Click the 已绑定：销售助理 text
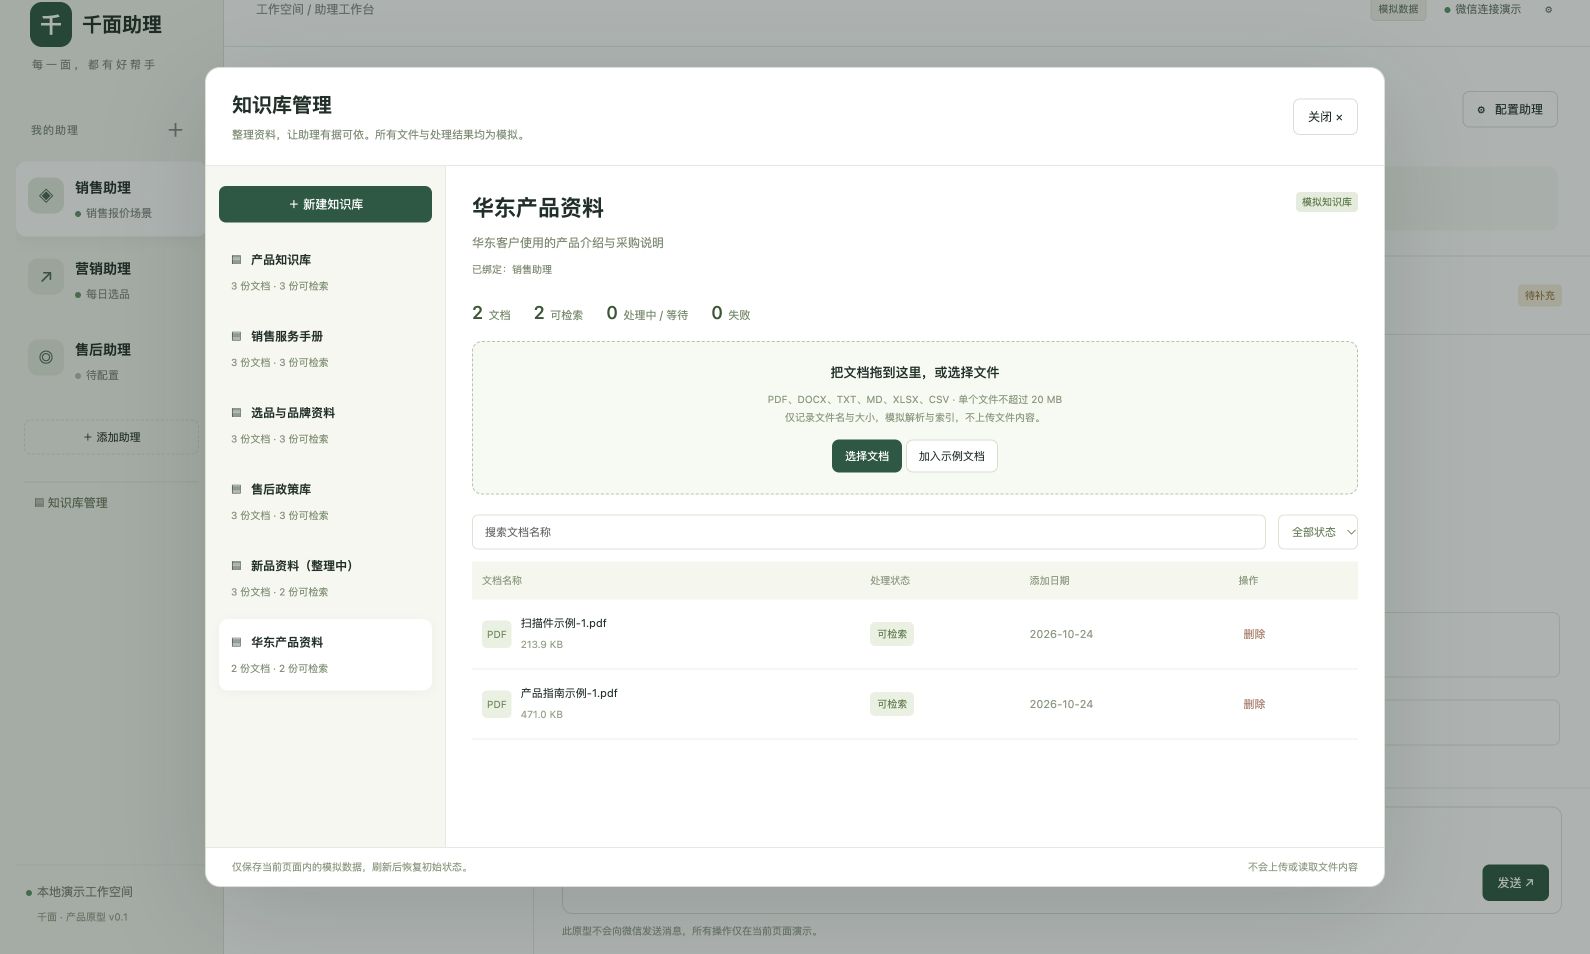 [x=512, y=270]
